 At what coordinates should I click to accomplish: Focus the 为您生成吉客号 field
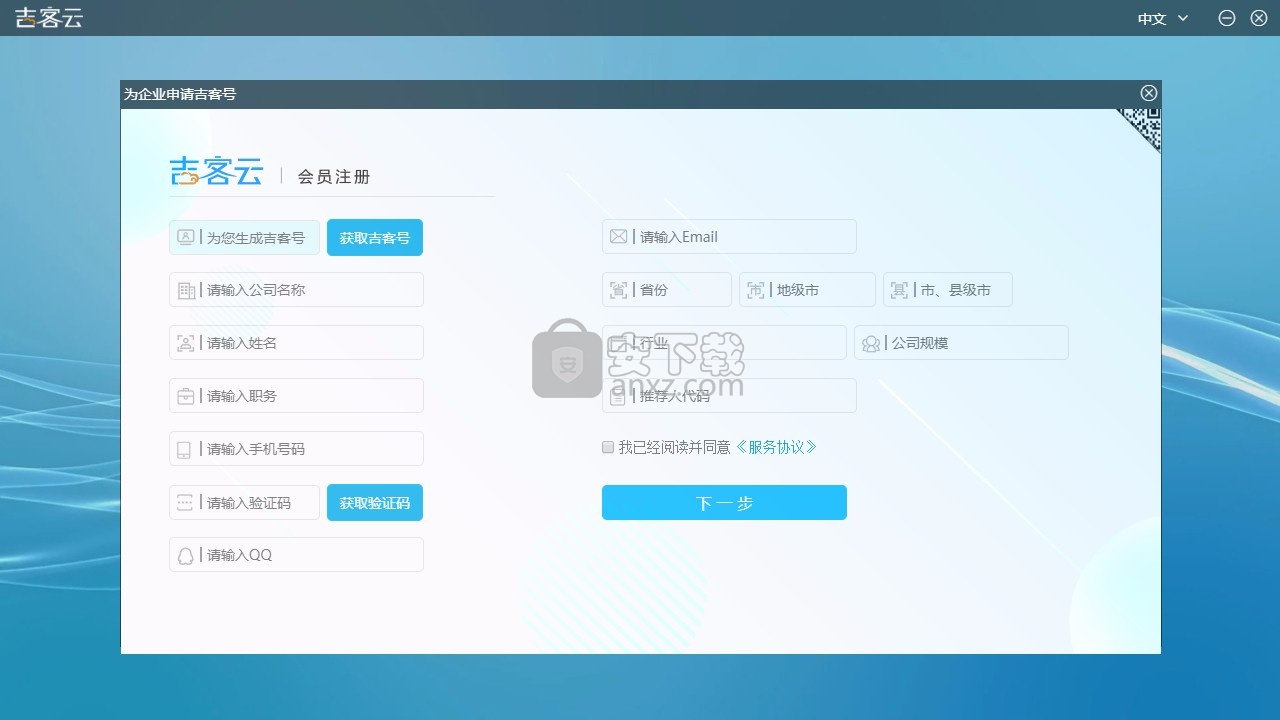pyautogui.click(x=244, y=238)
